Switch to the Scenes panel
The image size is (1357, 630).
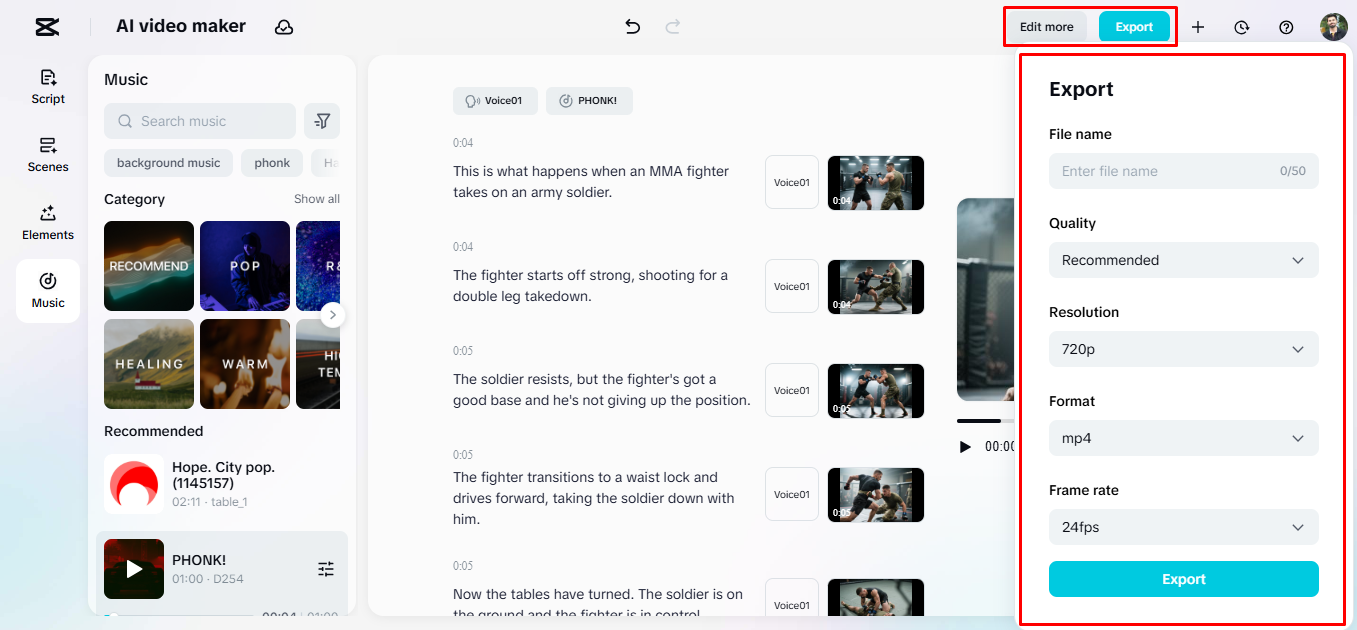click(x=48, y=155)
